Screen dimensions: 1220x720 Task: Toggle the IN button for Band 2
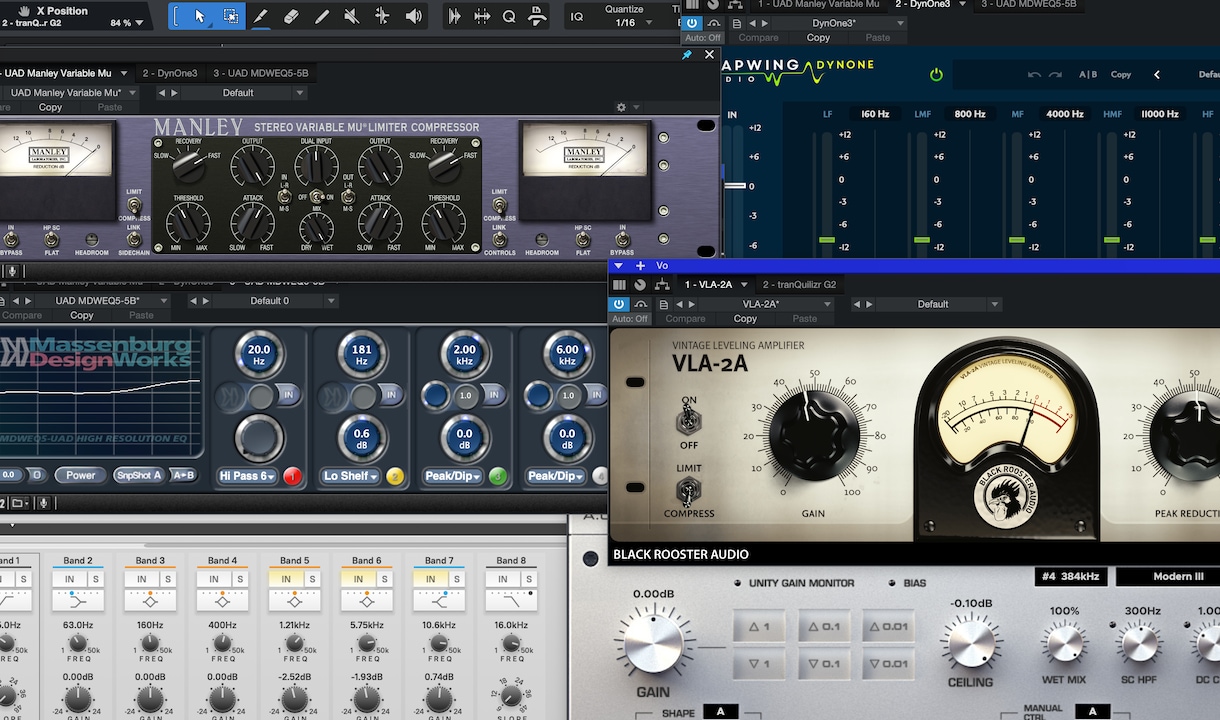(x=70, y=580)
